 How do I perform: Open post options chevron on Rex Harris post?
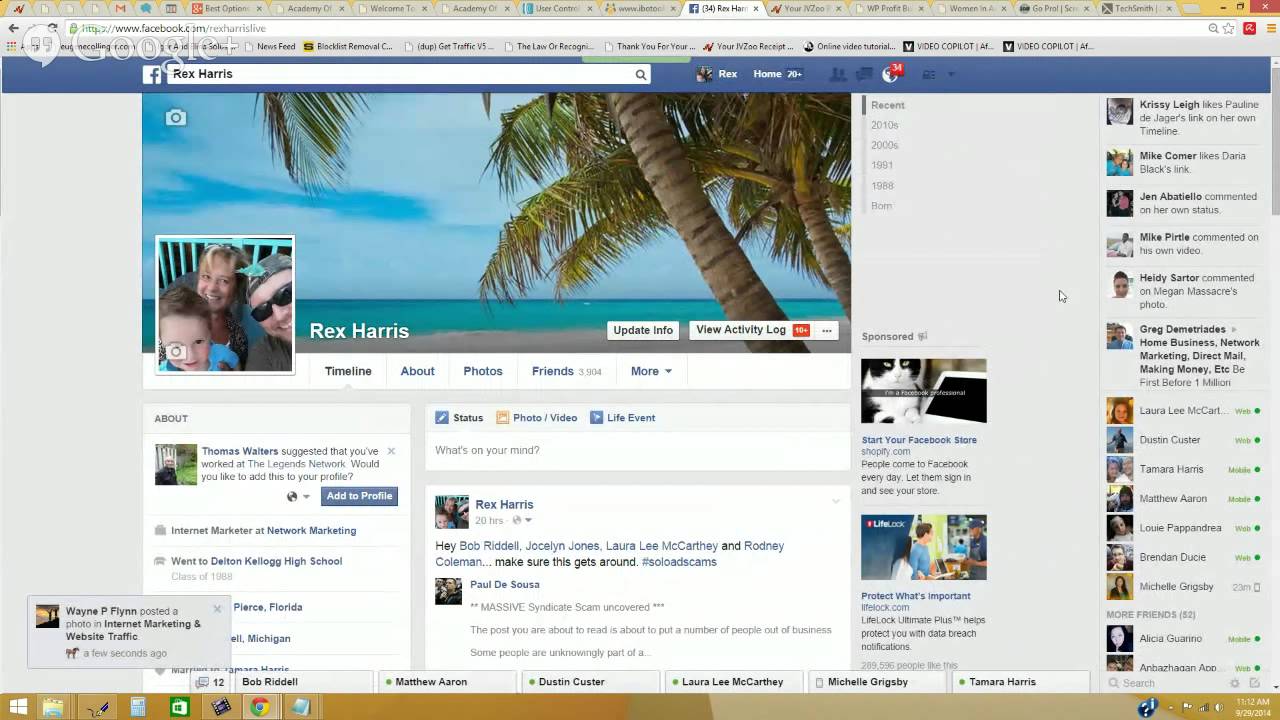point(836,501)
